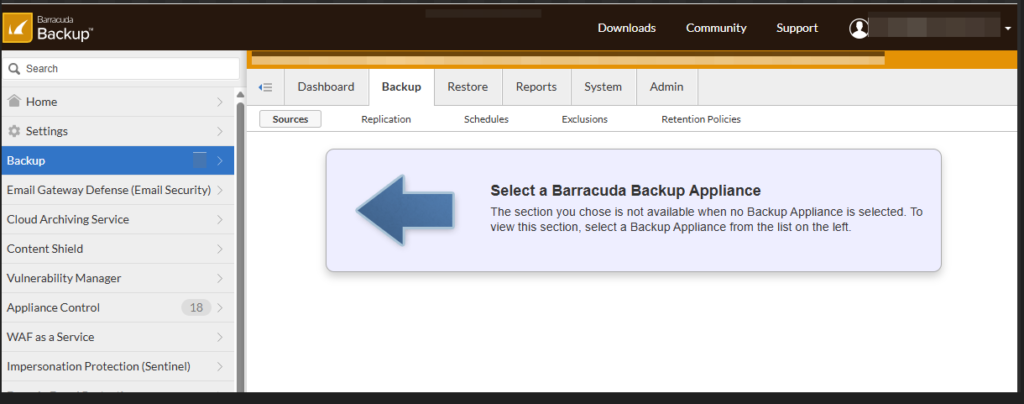The height and width of the screenshot is (404, 1024).
Task: Expand Cloud Archiving Service chevron
Action: 220,219
